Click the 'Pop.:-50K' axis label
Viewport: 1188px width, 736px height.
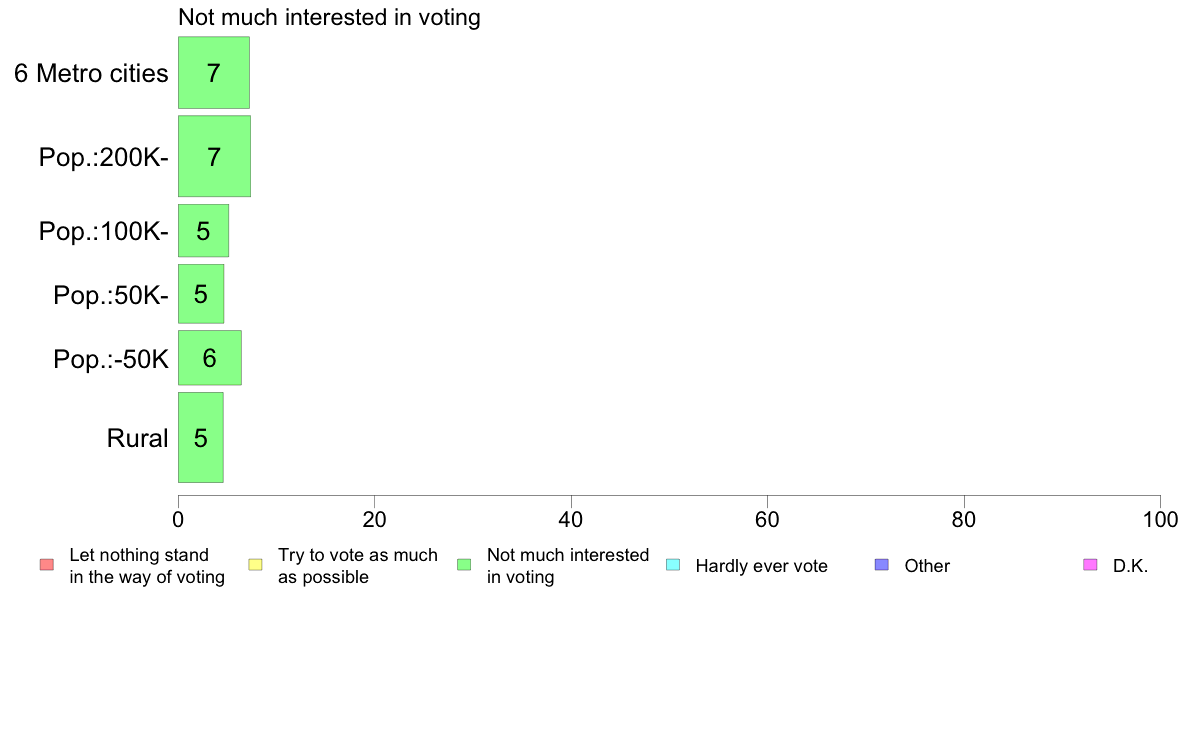click(x=111, y=359)
